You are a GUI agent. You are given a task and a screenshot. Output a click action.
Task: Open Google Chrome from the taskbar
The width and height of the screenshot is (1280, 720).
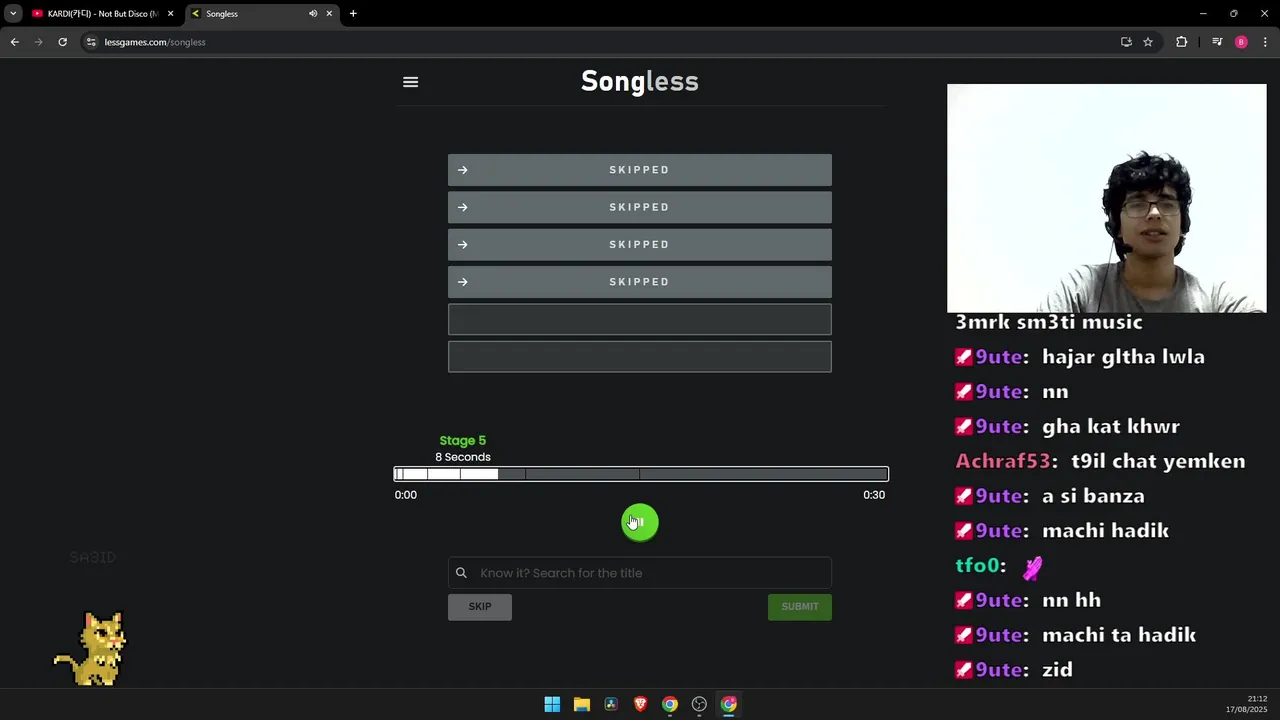tap(670, 704)
